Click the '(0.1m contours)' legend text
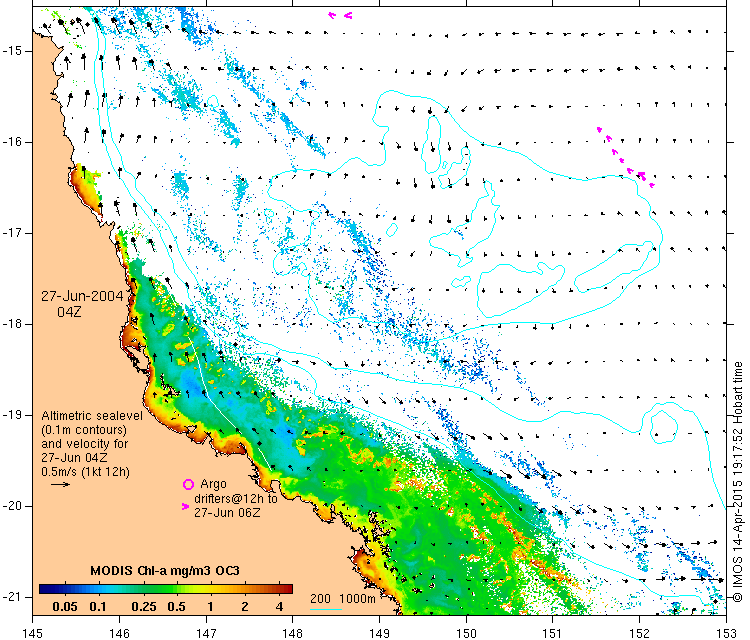Viewport: 750px width, 640px height. pos(84,430)
